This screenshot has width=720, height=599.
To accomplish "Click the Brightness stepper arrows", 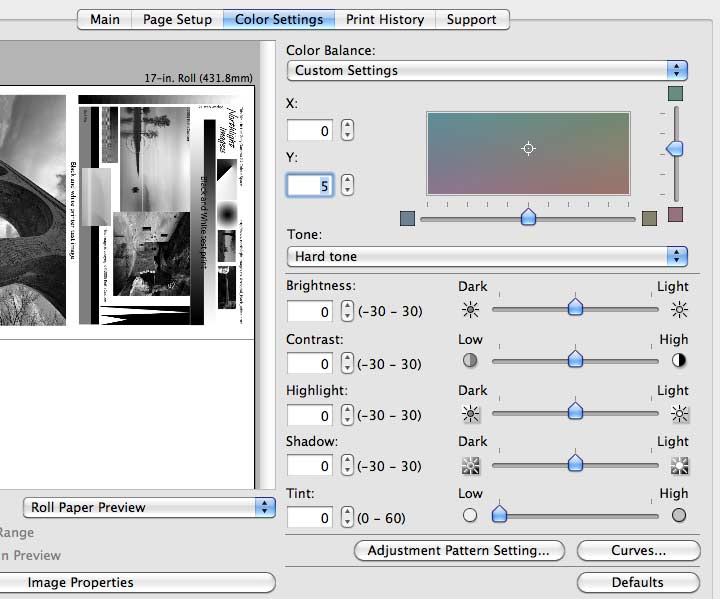I will [348, 311].
